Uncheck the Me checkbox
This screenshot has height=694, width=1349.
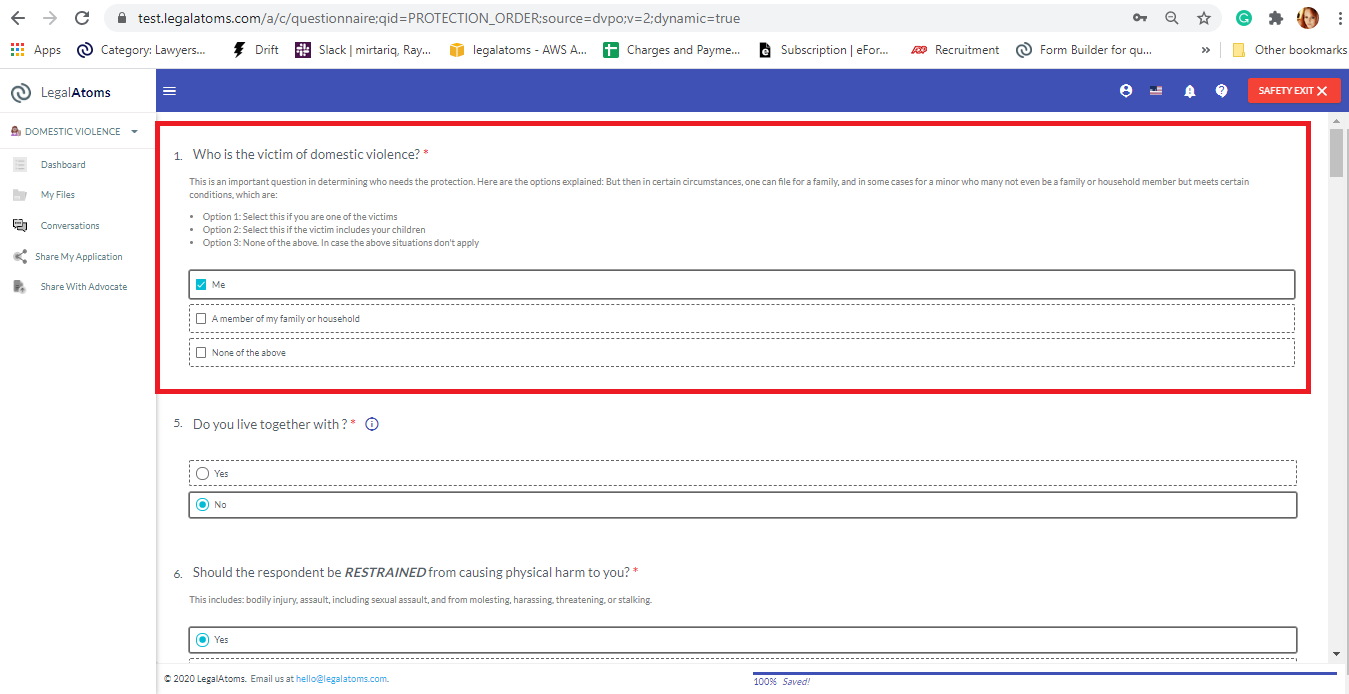coord(201,285)
